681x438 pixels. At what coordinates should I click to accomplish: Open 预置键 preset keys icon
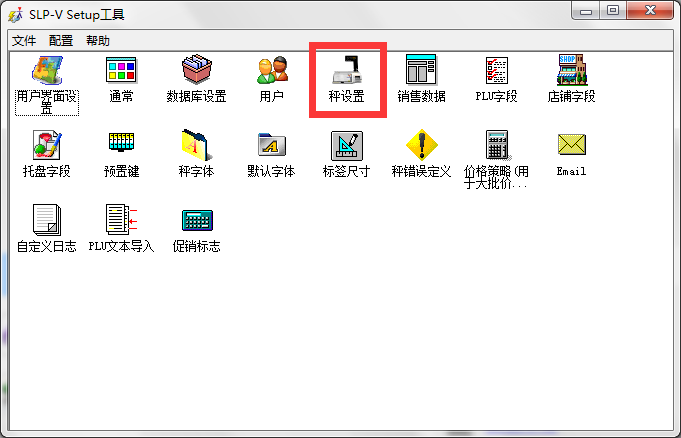pyautogui.click(x=121, y=142)
